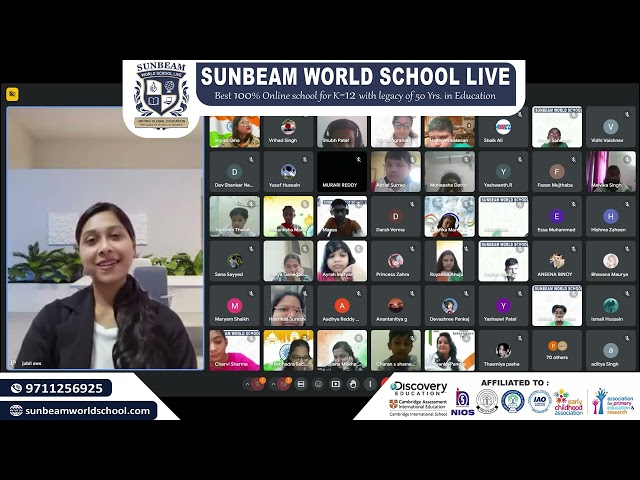Select Essa Muhammed's participant tile
The image size is (640, 480).
(x=557, y=216)
